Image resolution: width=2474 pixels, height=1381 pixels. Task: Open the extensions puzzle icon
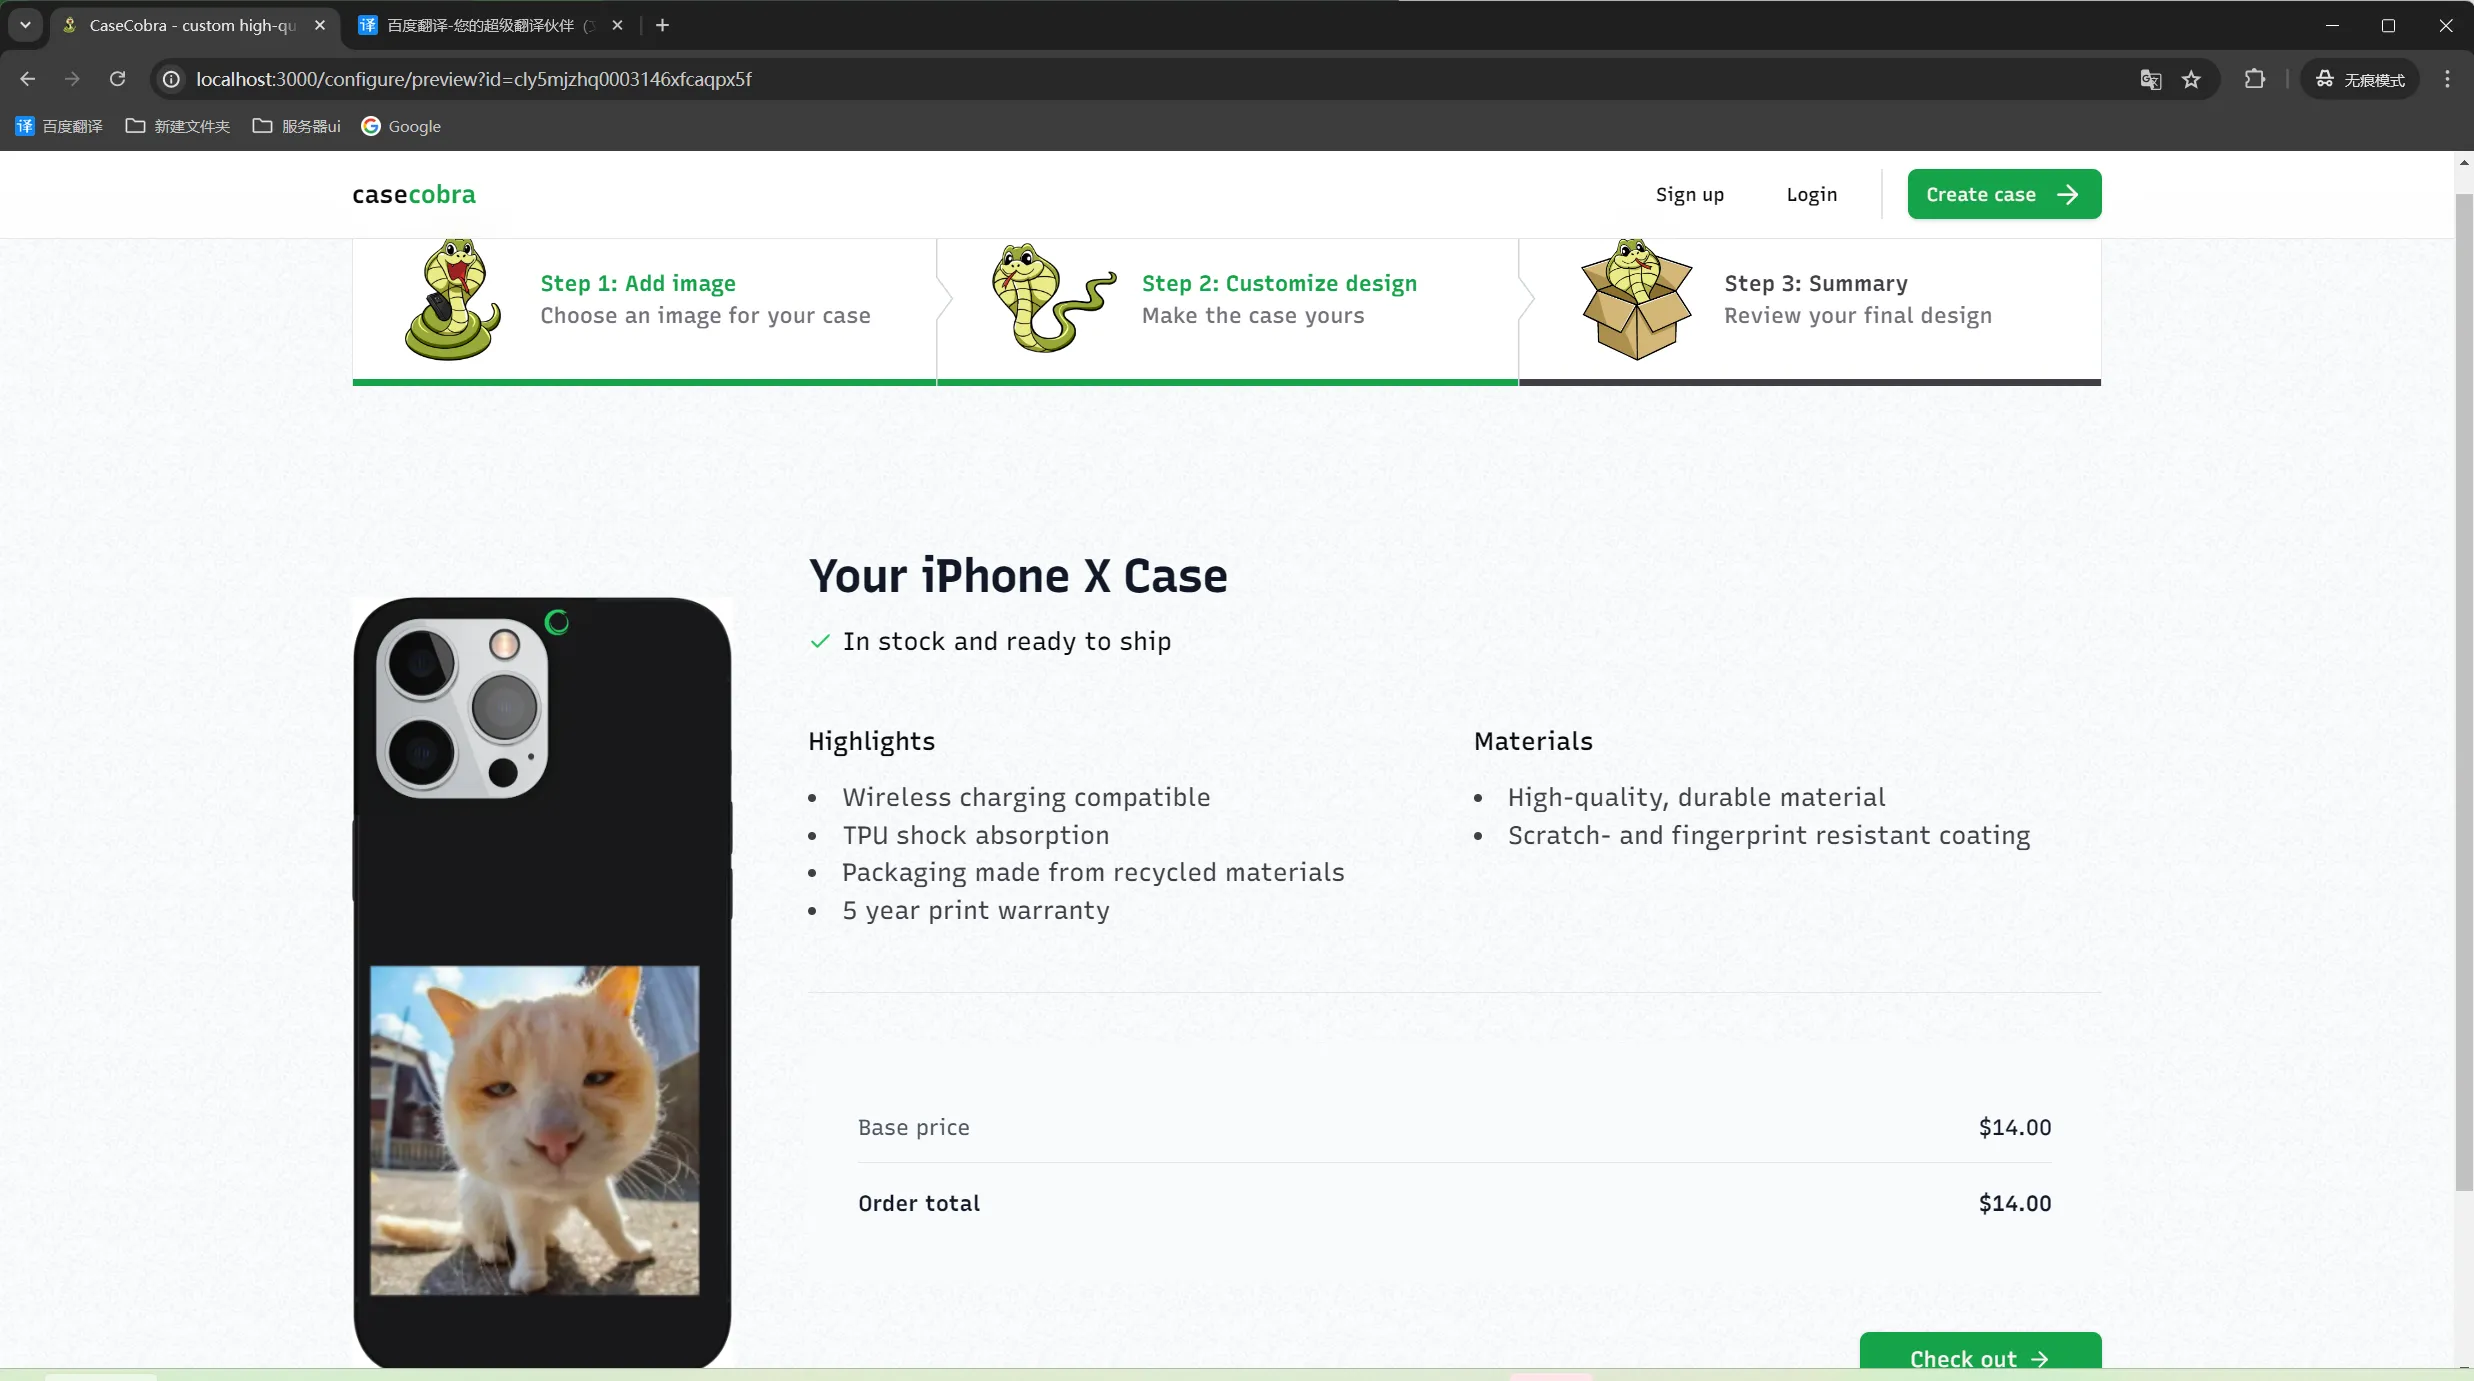[2254, 79]
